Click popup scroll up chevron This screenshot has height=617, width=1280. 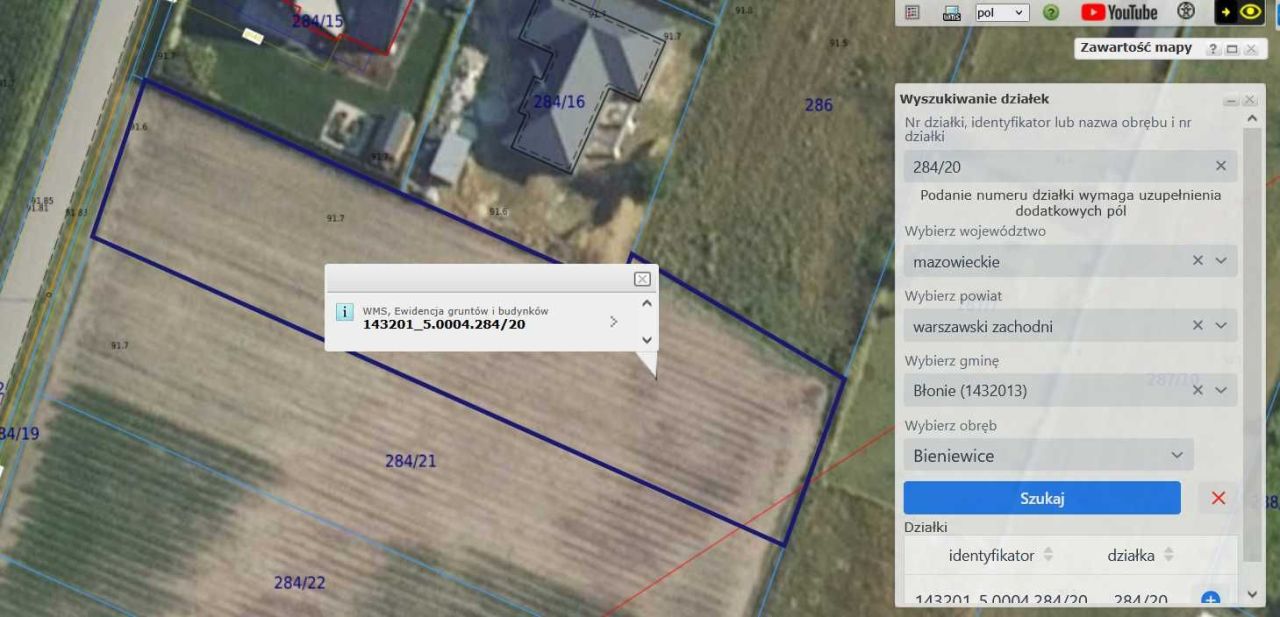646,303
